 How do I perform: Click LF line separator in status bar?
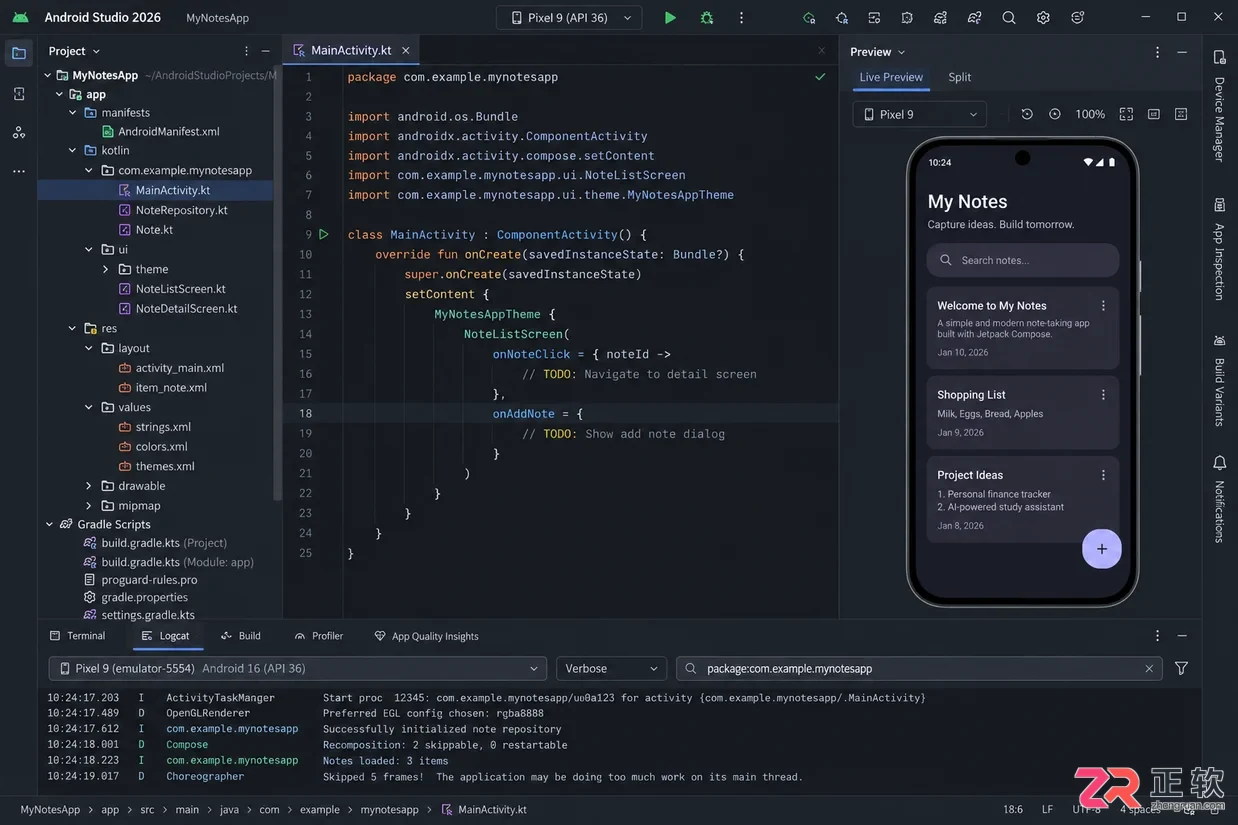coord(1047,809)
